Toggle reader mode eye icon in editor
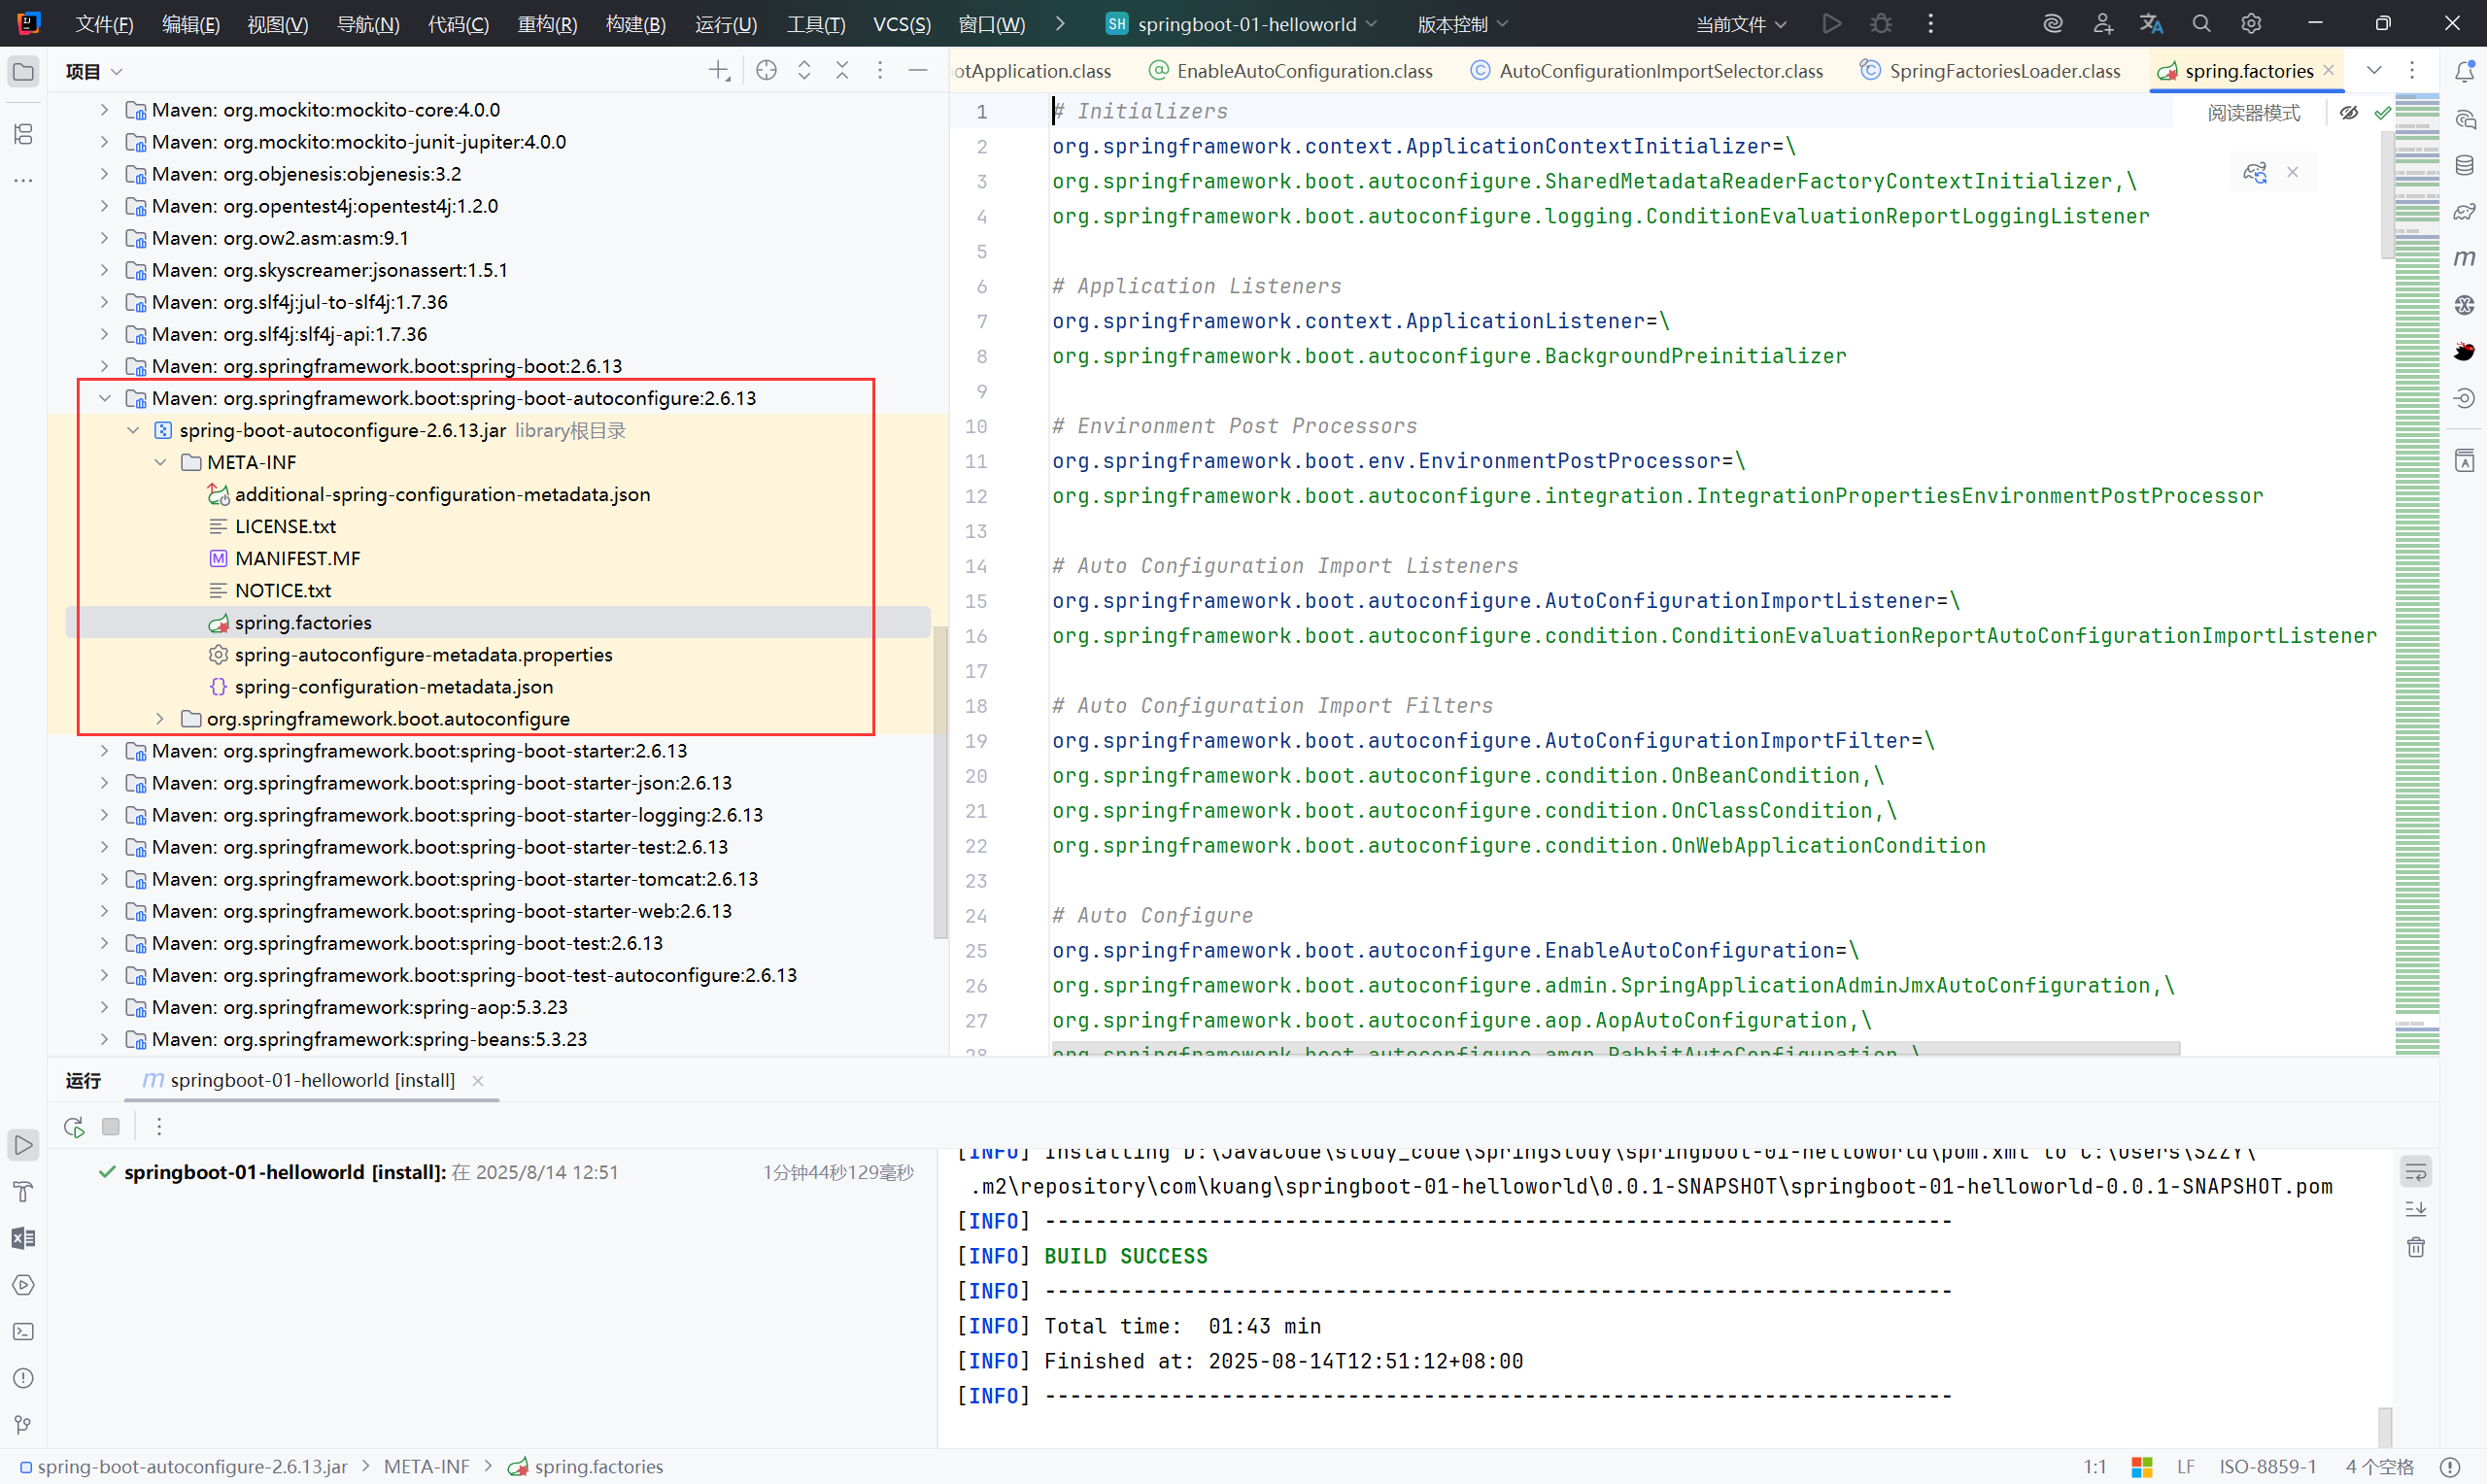 tap(2348, 113)
